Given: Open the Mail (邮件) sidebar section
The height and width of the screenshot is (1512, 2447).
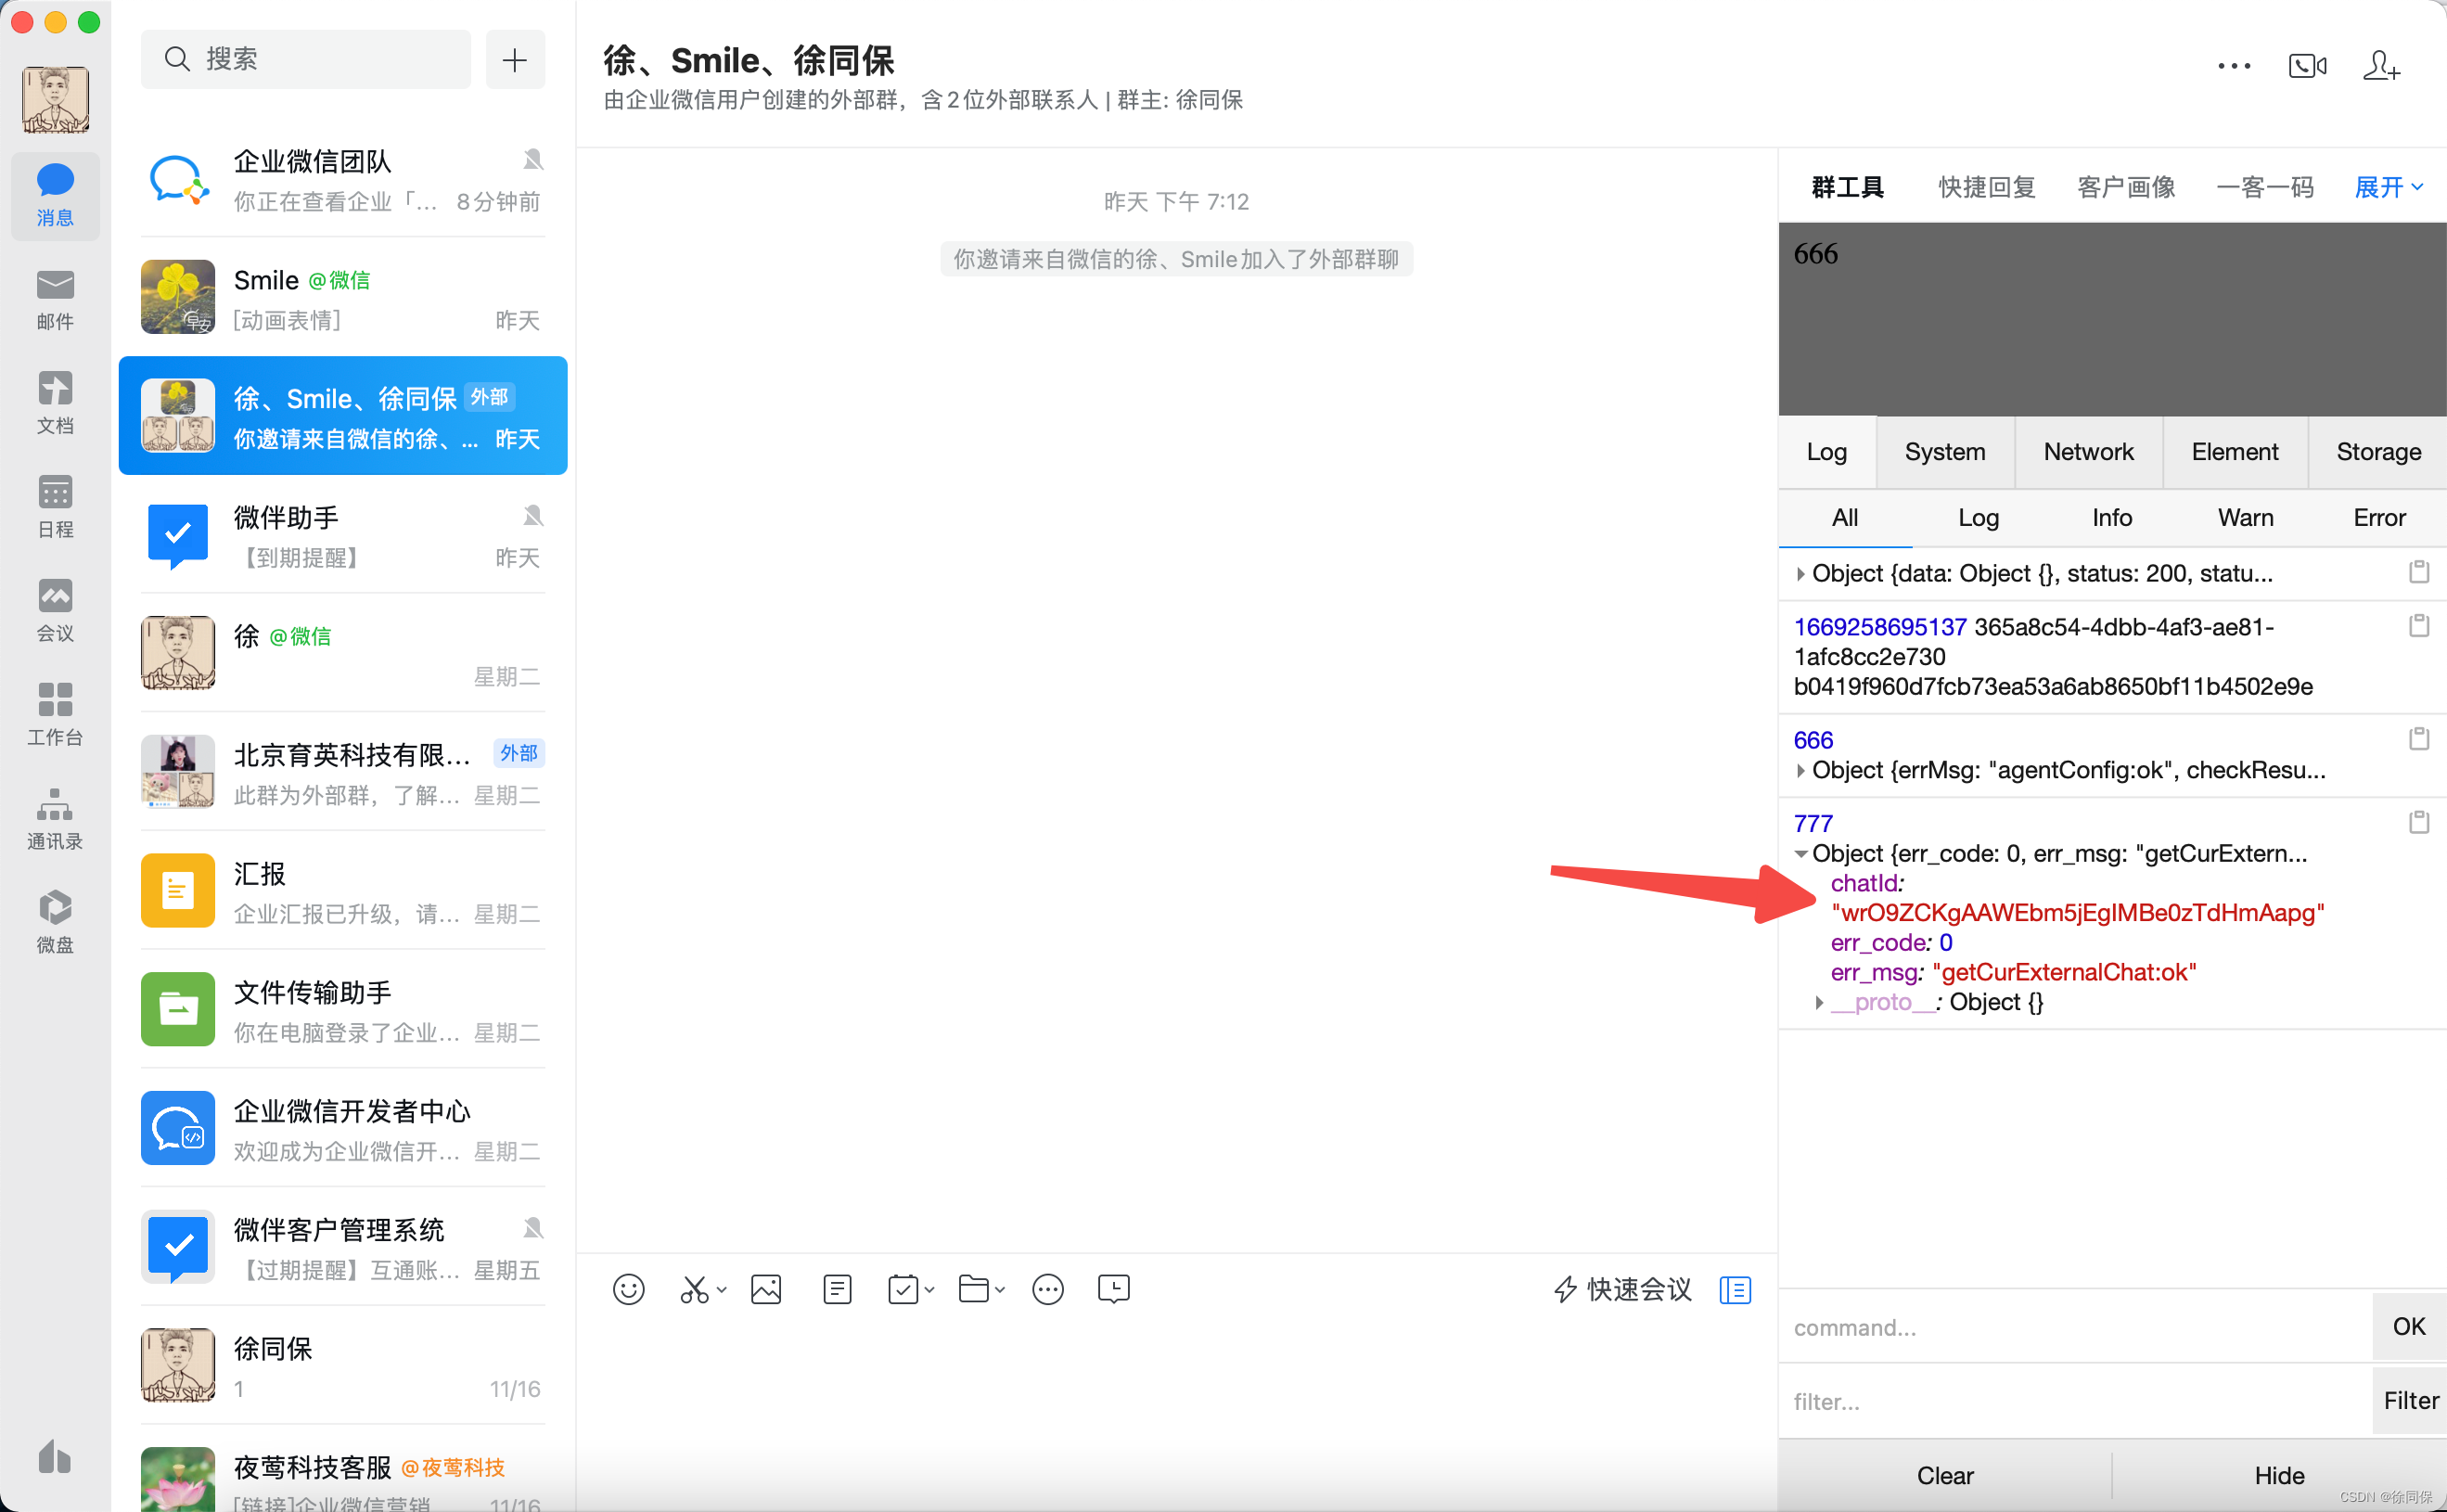Looking at the screenshot, I should coord(55,299).
